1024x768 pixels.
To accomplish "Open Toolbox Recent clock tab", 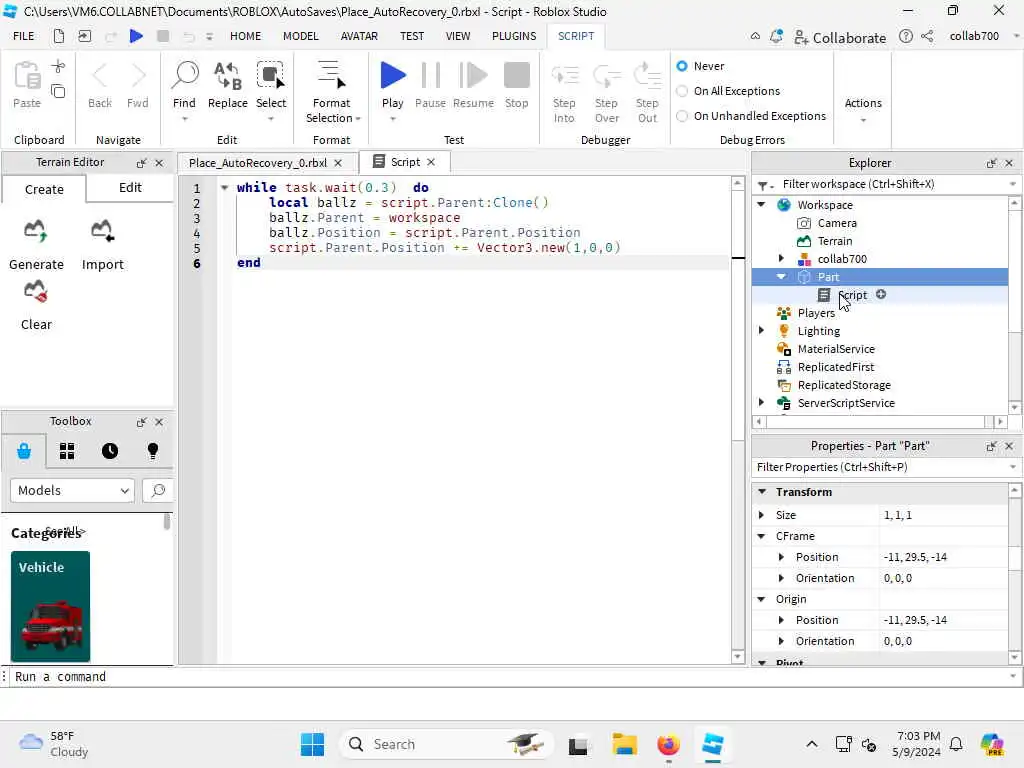I will [110, 451].
